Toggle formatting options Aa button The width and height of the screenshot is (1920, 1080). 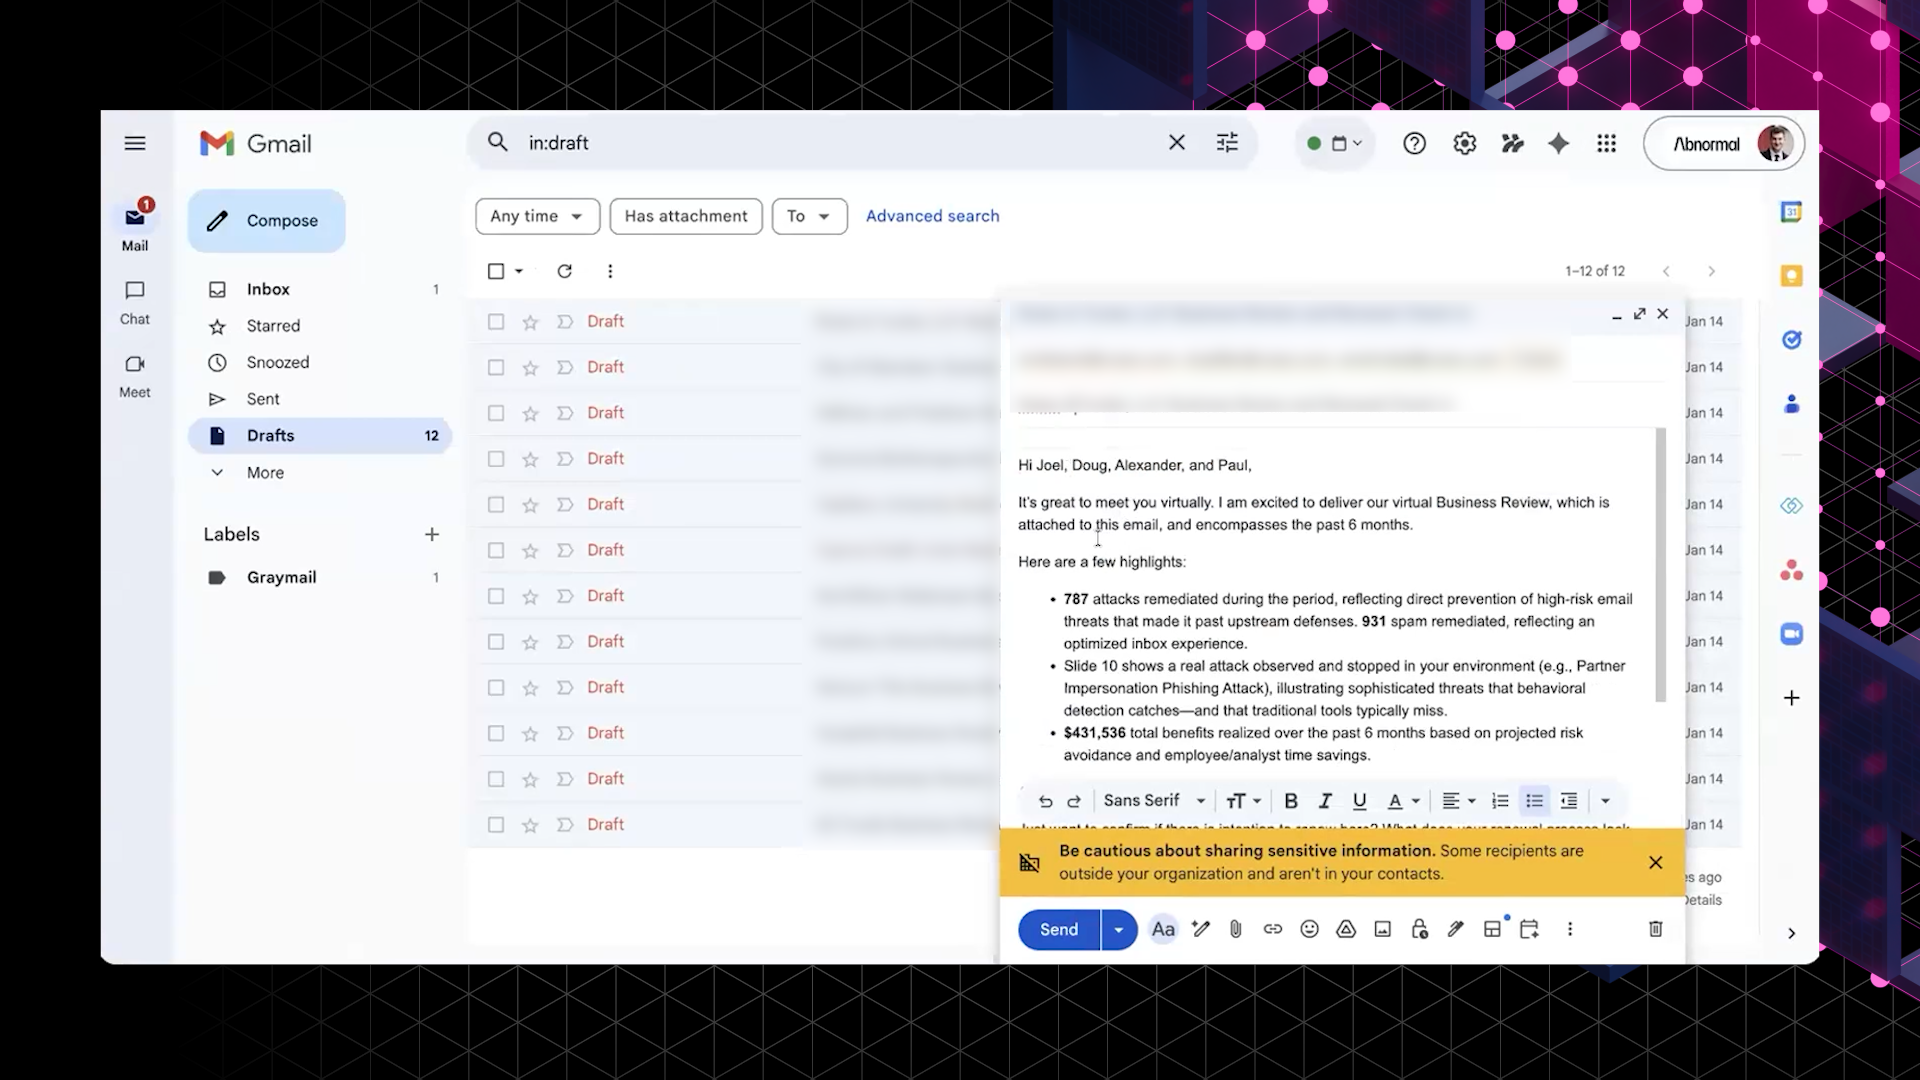click(1163, 929)
